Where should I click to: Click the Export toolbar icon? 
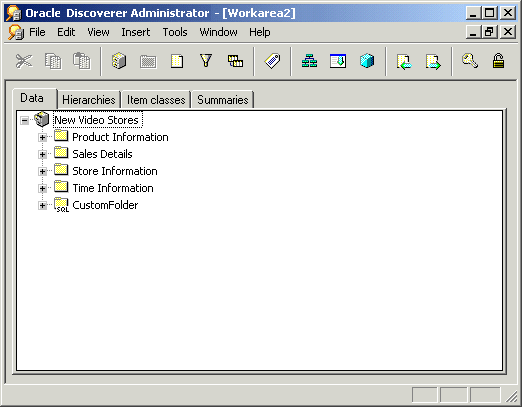433,62
